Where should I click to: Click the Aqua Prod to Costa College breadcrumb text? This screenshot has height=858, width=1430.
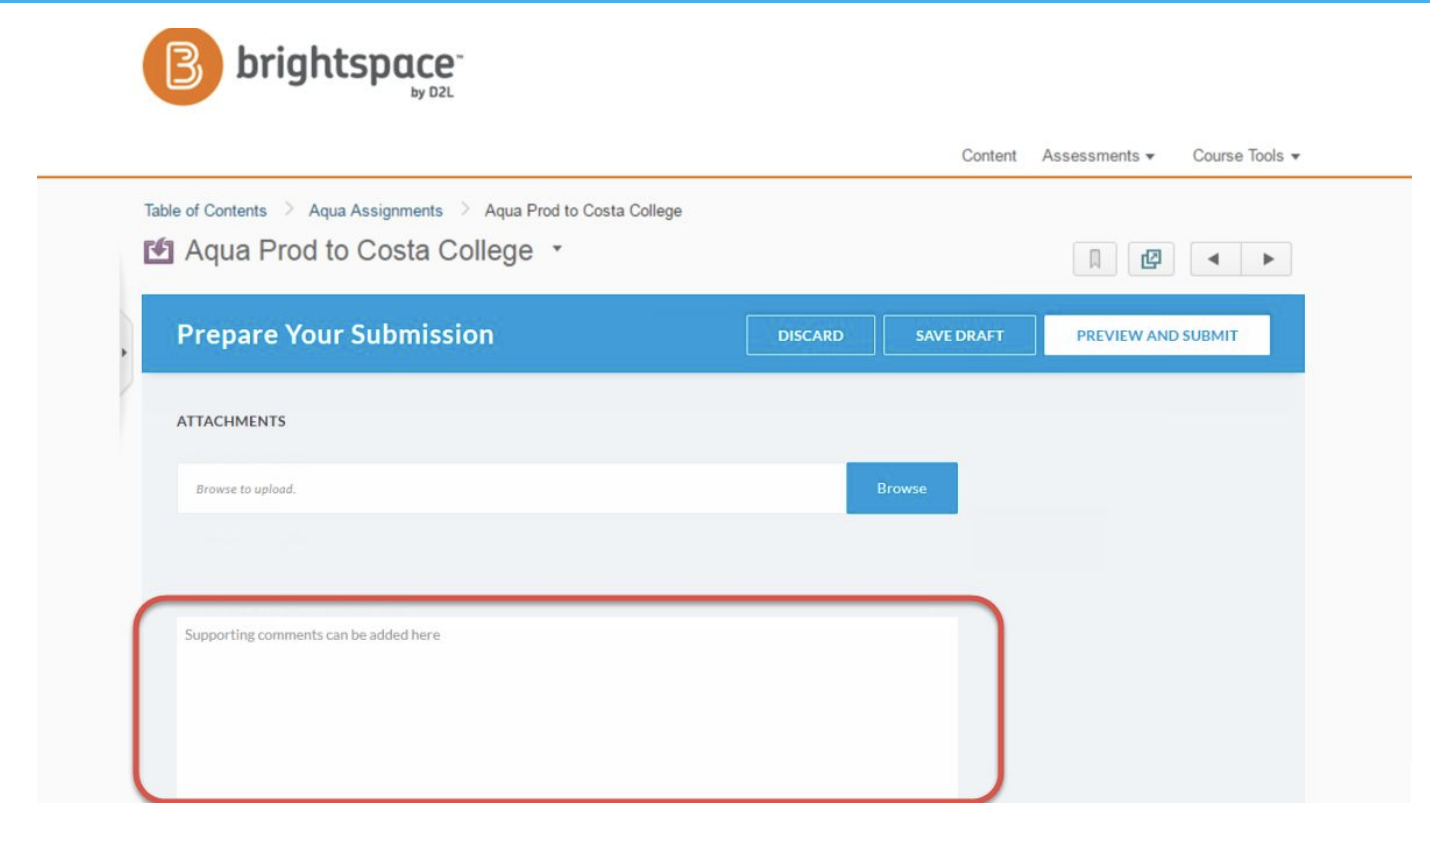pyautogui.click(x=583, y=211)
